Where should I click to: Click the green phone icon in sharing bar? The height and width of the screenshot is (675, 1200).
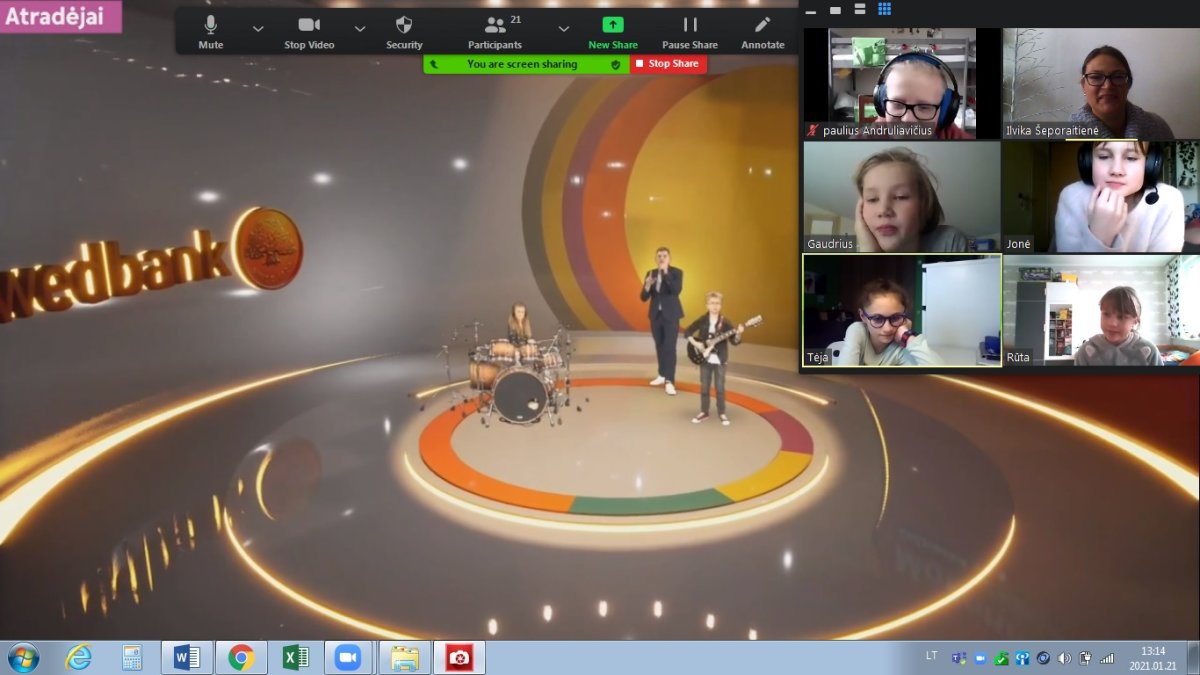434,64
